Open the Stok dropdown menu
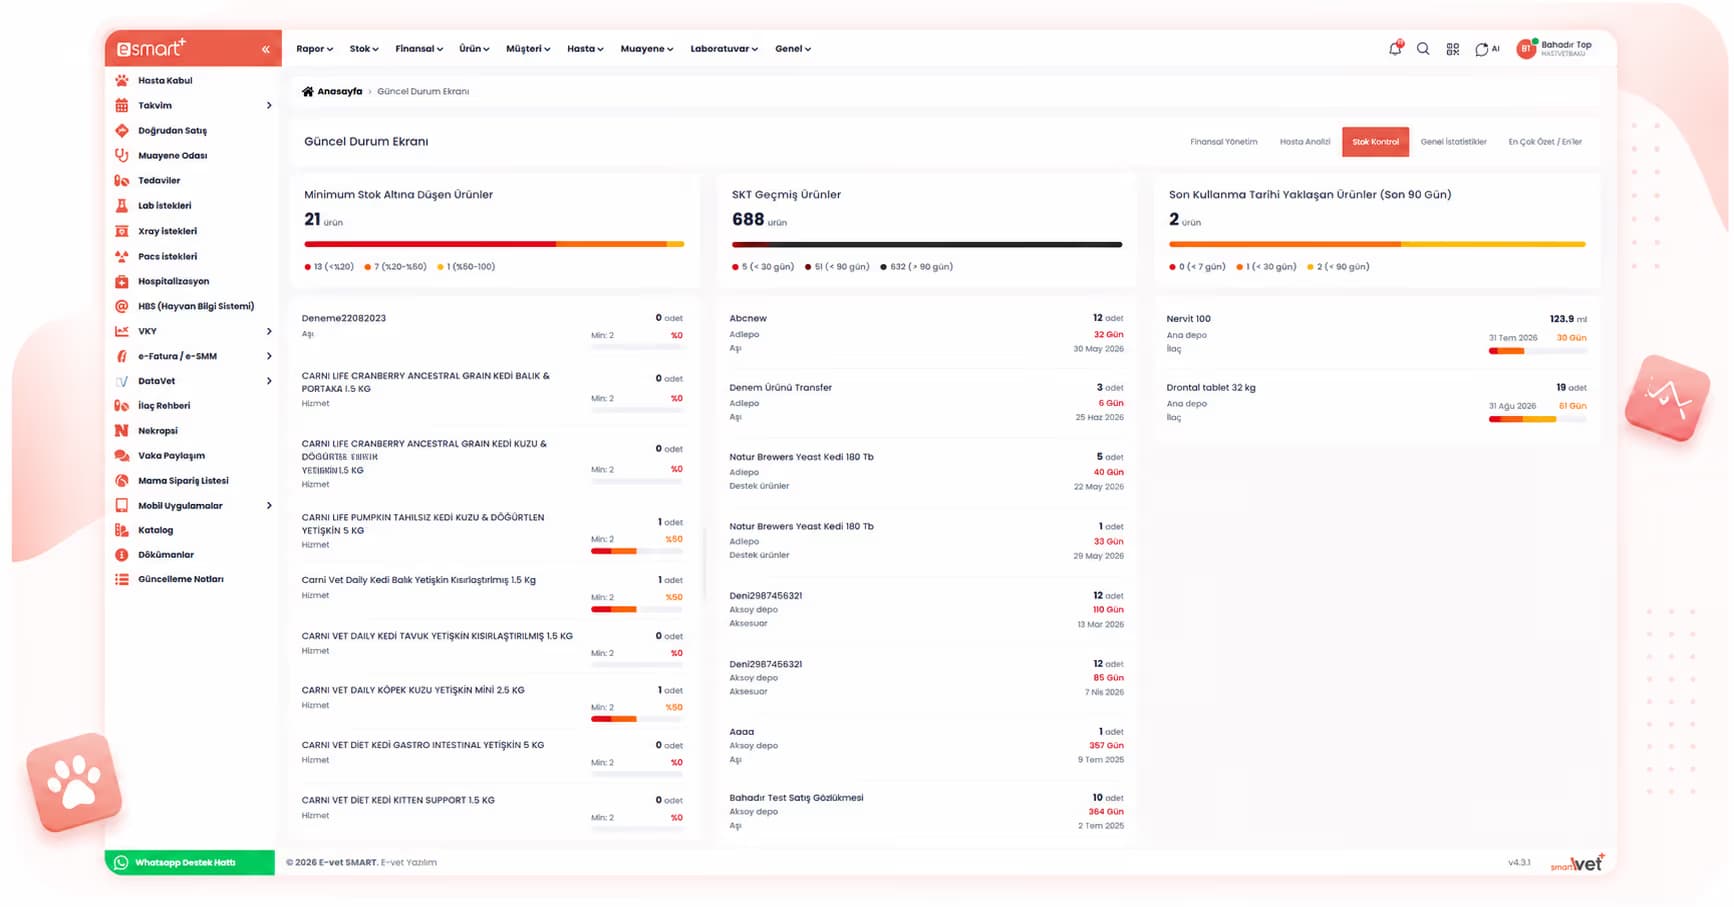Screen dimensions: 1734x907 pos(364,48)
